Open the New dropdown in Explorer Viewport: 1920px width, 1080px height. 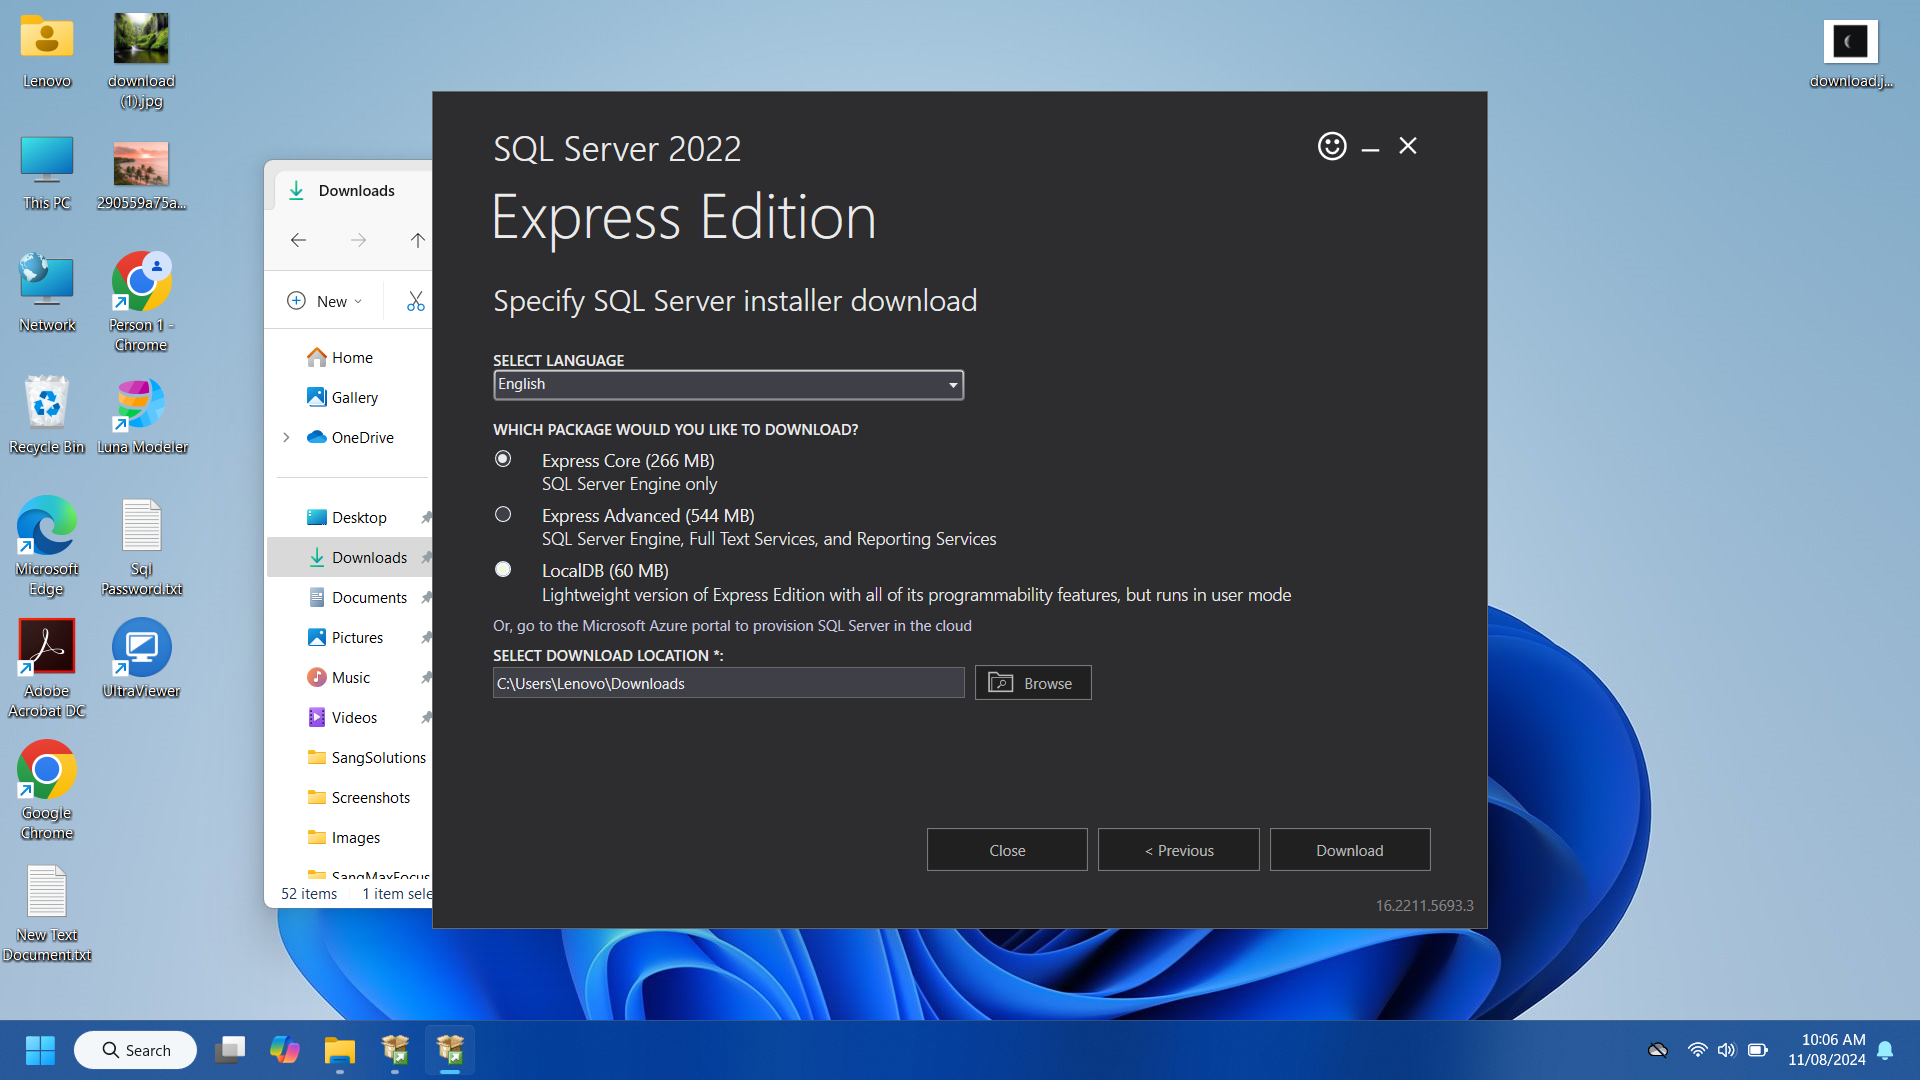pyautogui.click(x=325, y=301)
